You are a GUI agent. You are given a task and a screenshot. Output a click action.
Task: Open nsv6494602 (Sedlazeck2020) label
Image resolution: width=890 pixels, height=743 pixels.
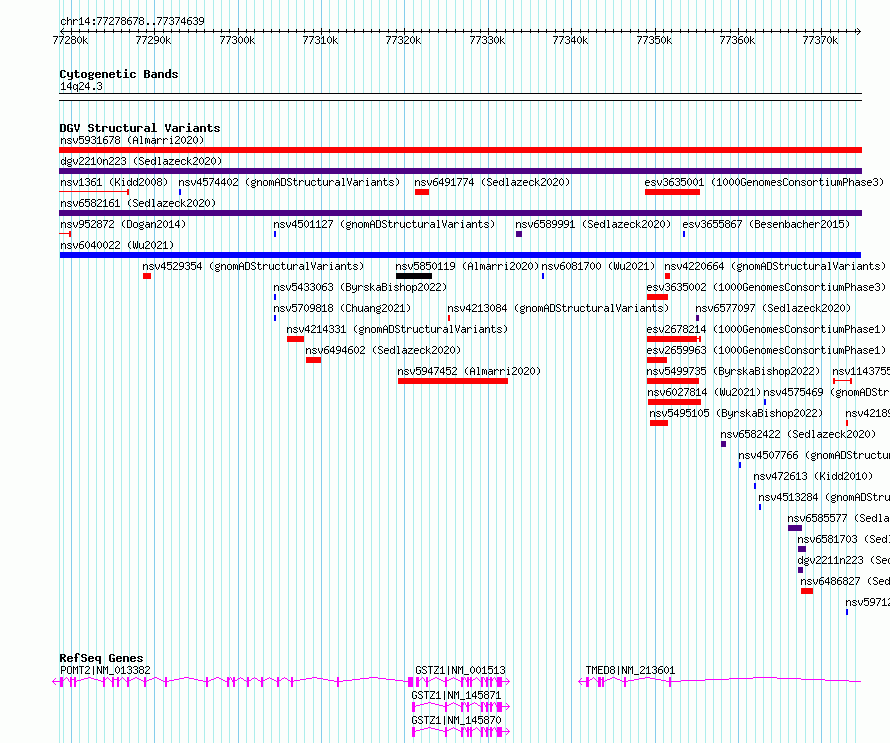pyautogui.click(x=383, y=350)
